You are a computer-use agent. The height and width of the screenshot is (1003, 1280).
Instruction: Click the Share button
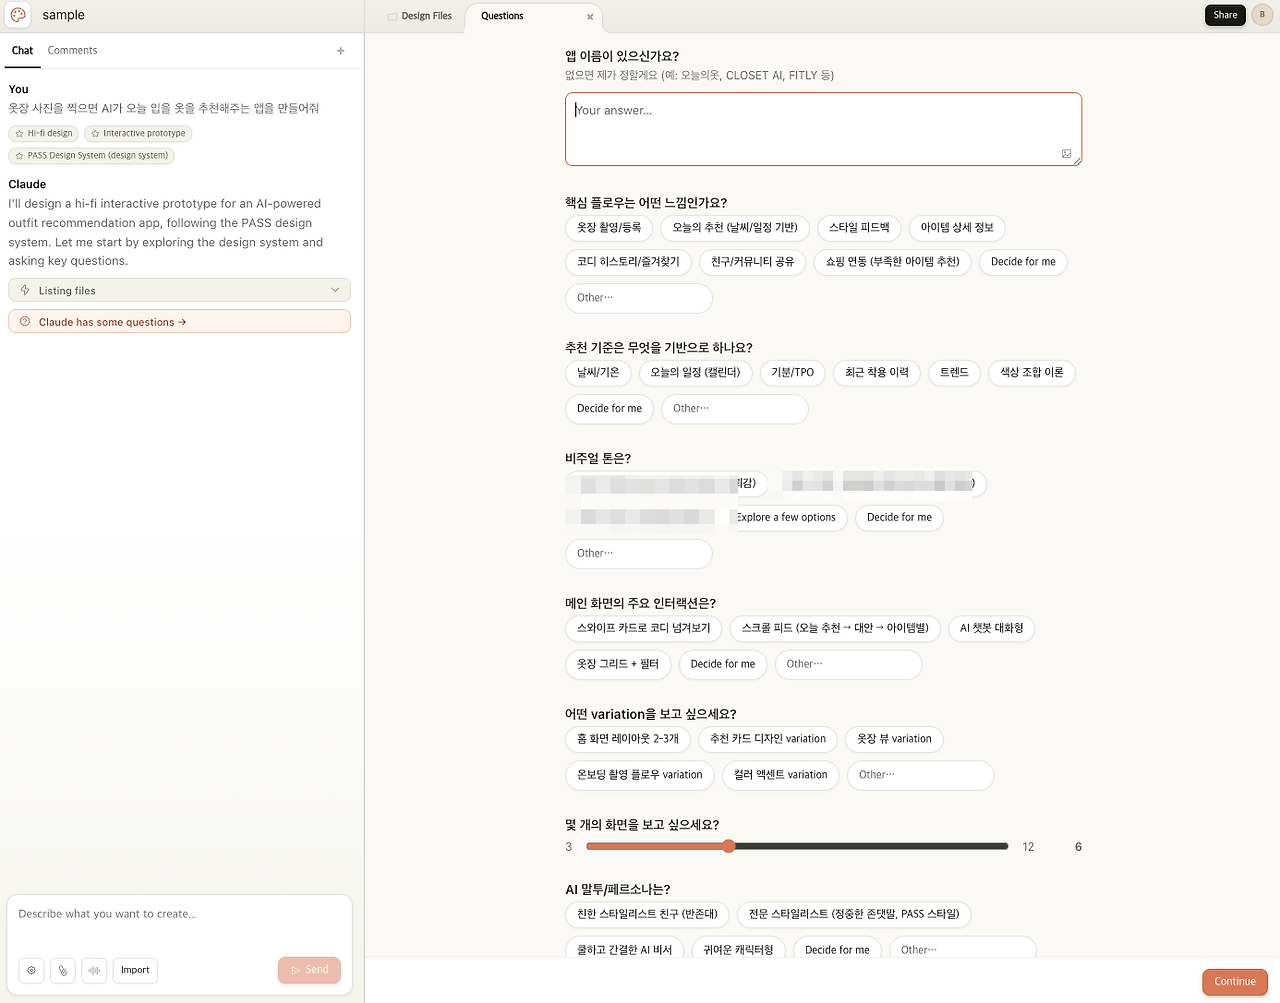click(x=1225, y=15)
